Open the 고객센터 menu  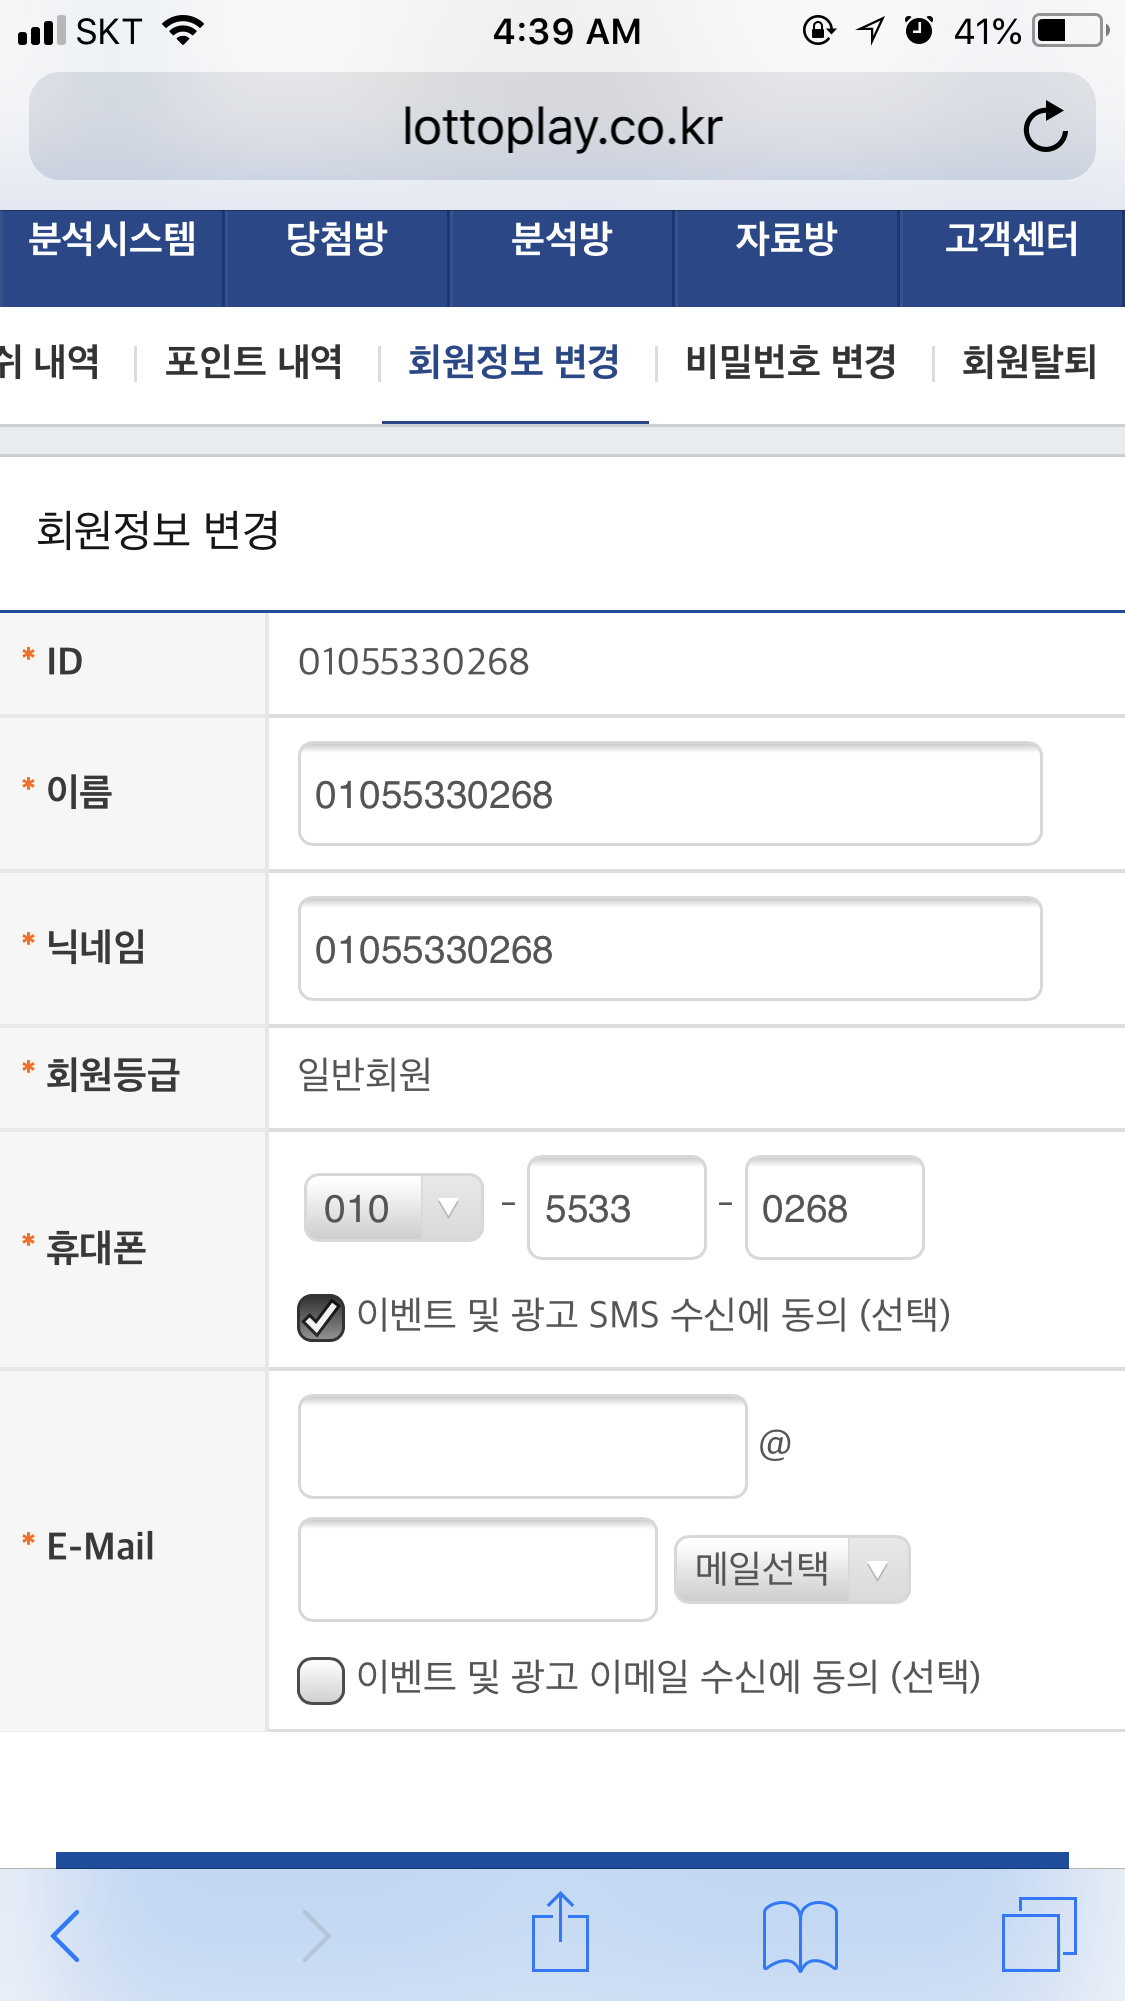[x=1011, y=240]
